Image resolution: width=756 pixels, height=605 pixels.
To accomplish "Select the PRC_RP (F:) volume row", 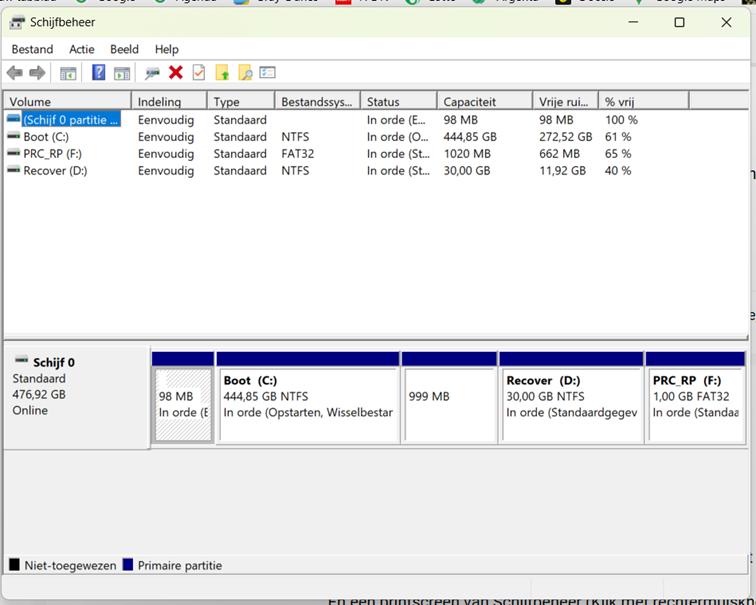I will tap(53, 154).
